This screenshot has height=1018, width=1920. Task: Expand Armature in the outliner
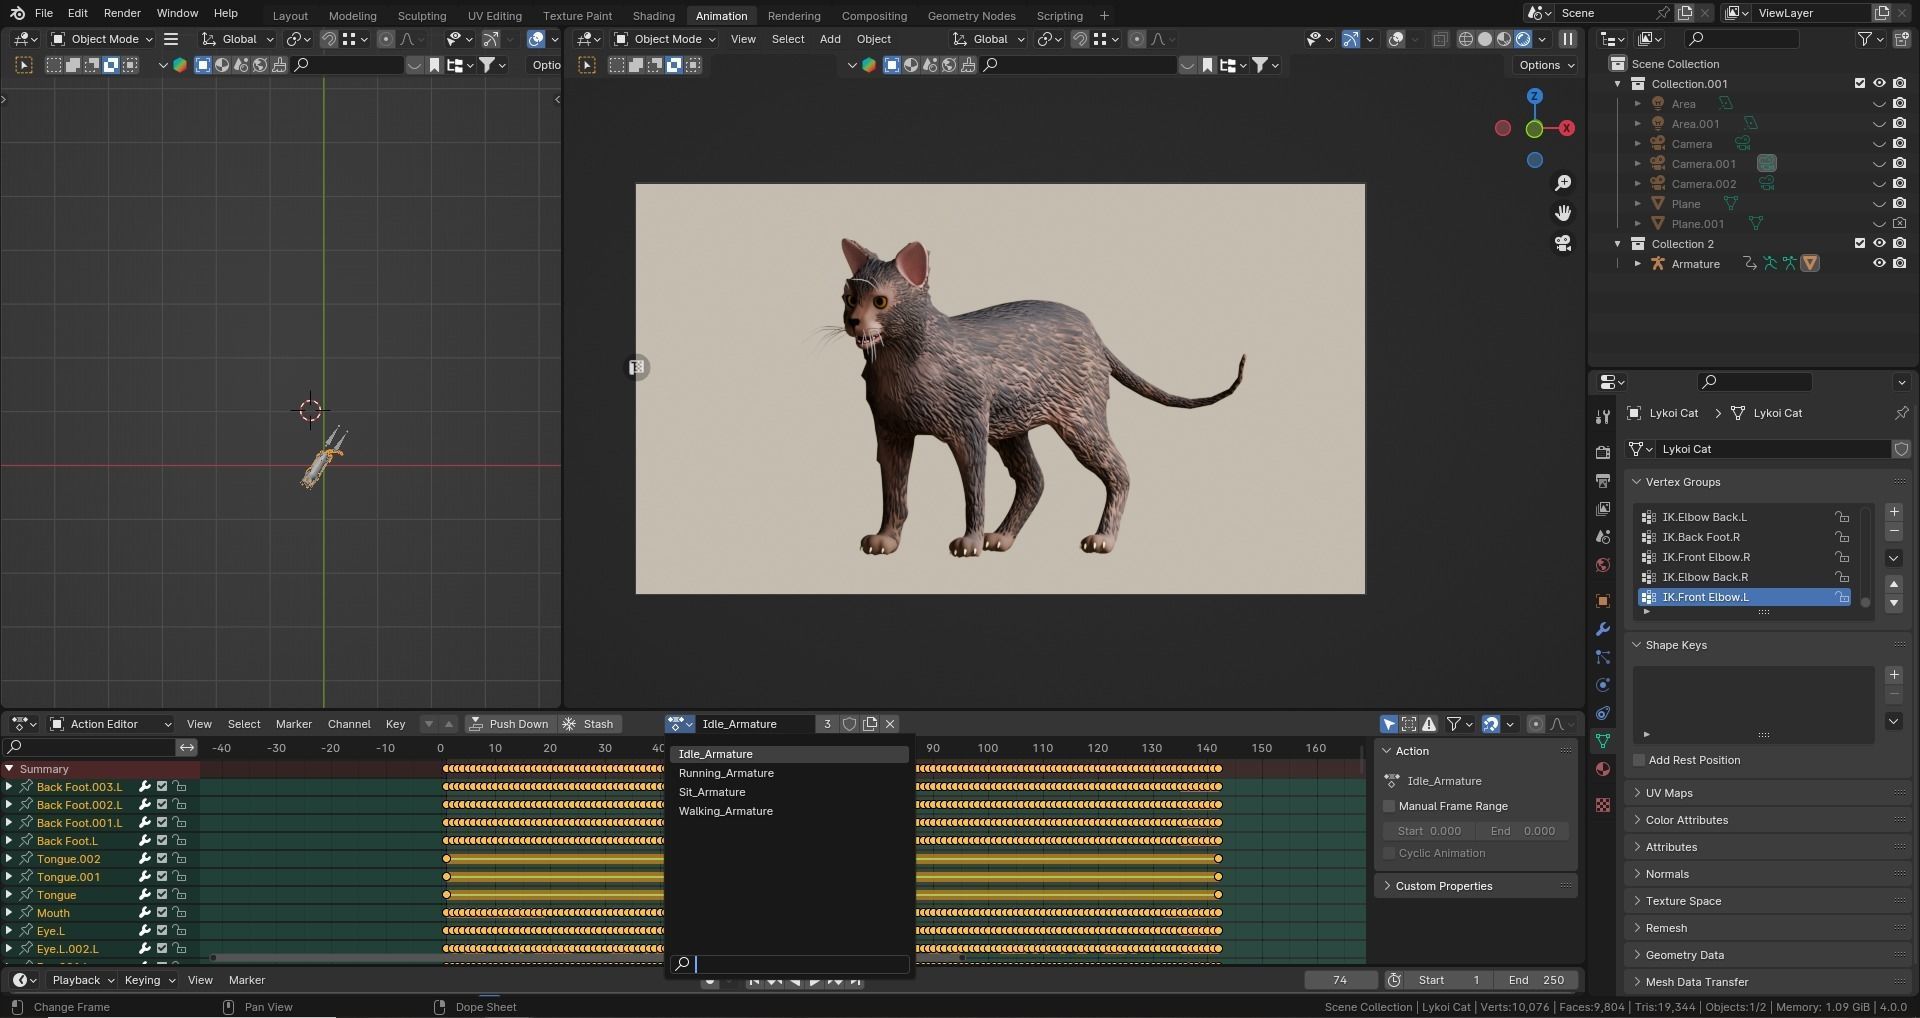pos(1637,264)
